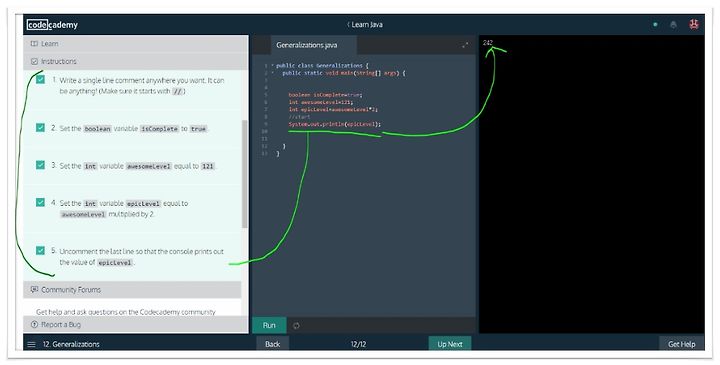Toggle checkbox for step 2 isComplete

coord(40,128)
